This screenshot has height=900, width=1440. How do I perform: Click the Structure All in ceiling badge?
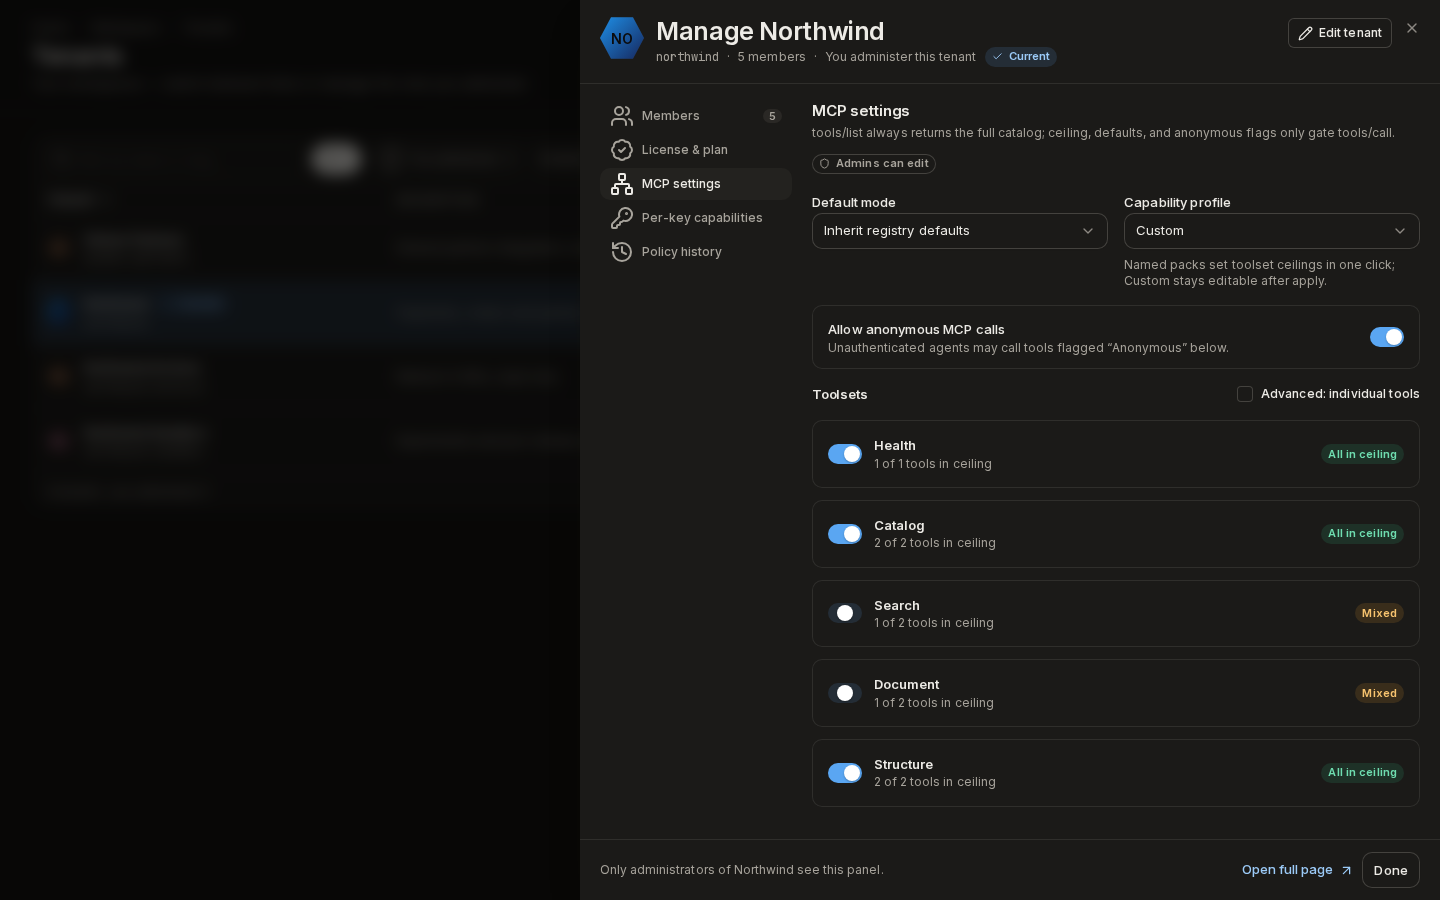1362,773
